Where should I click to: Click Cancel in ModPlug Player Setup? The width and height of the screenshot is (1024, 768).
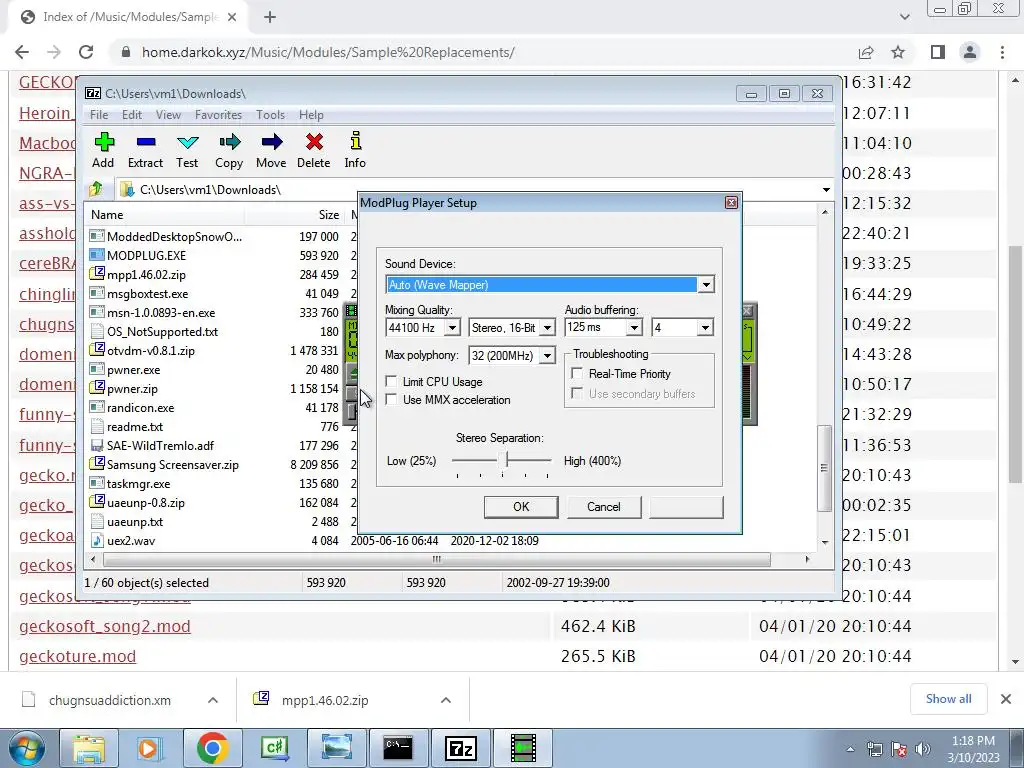(x=604, y=507)
